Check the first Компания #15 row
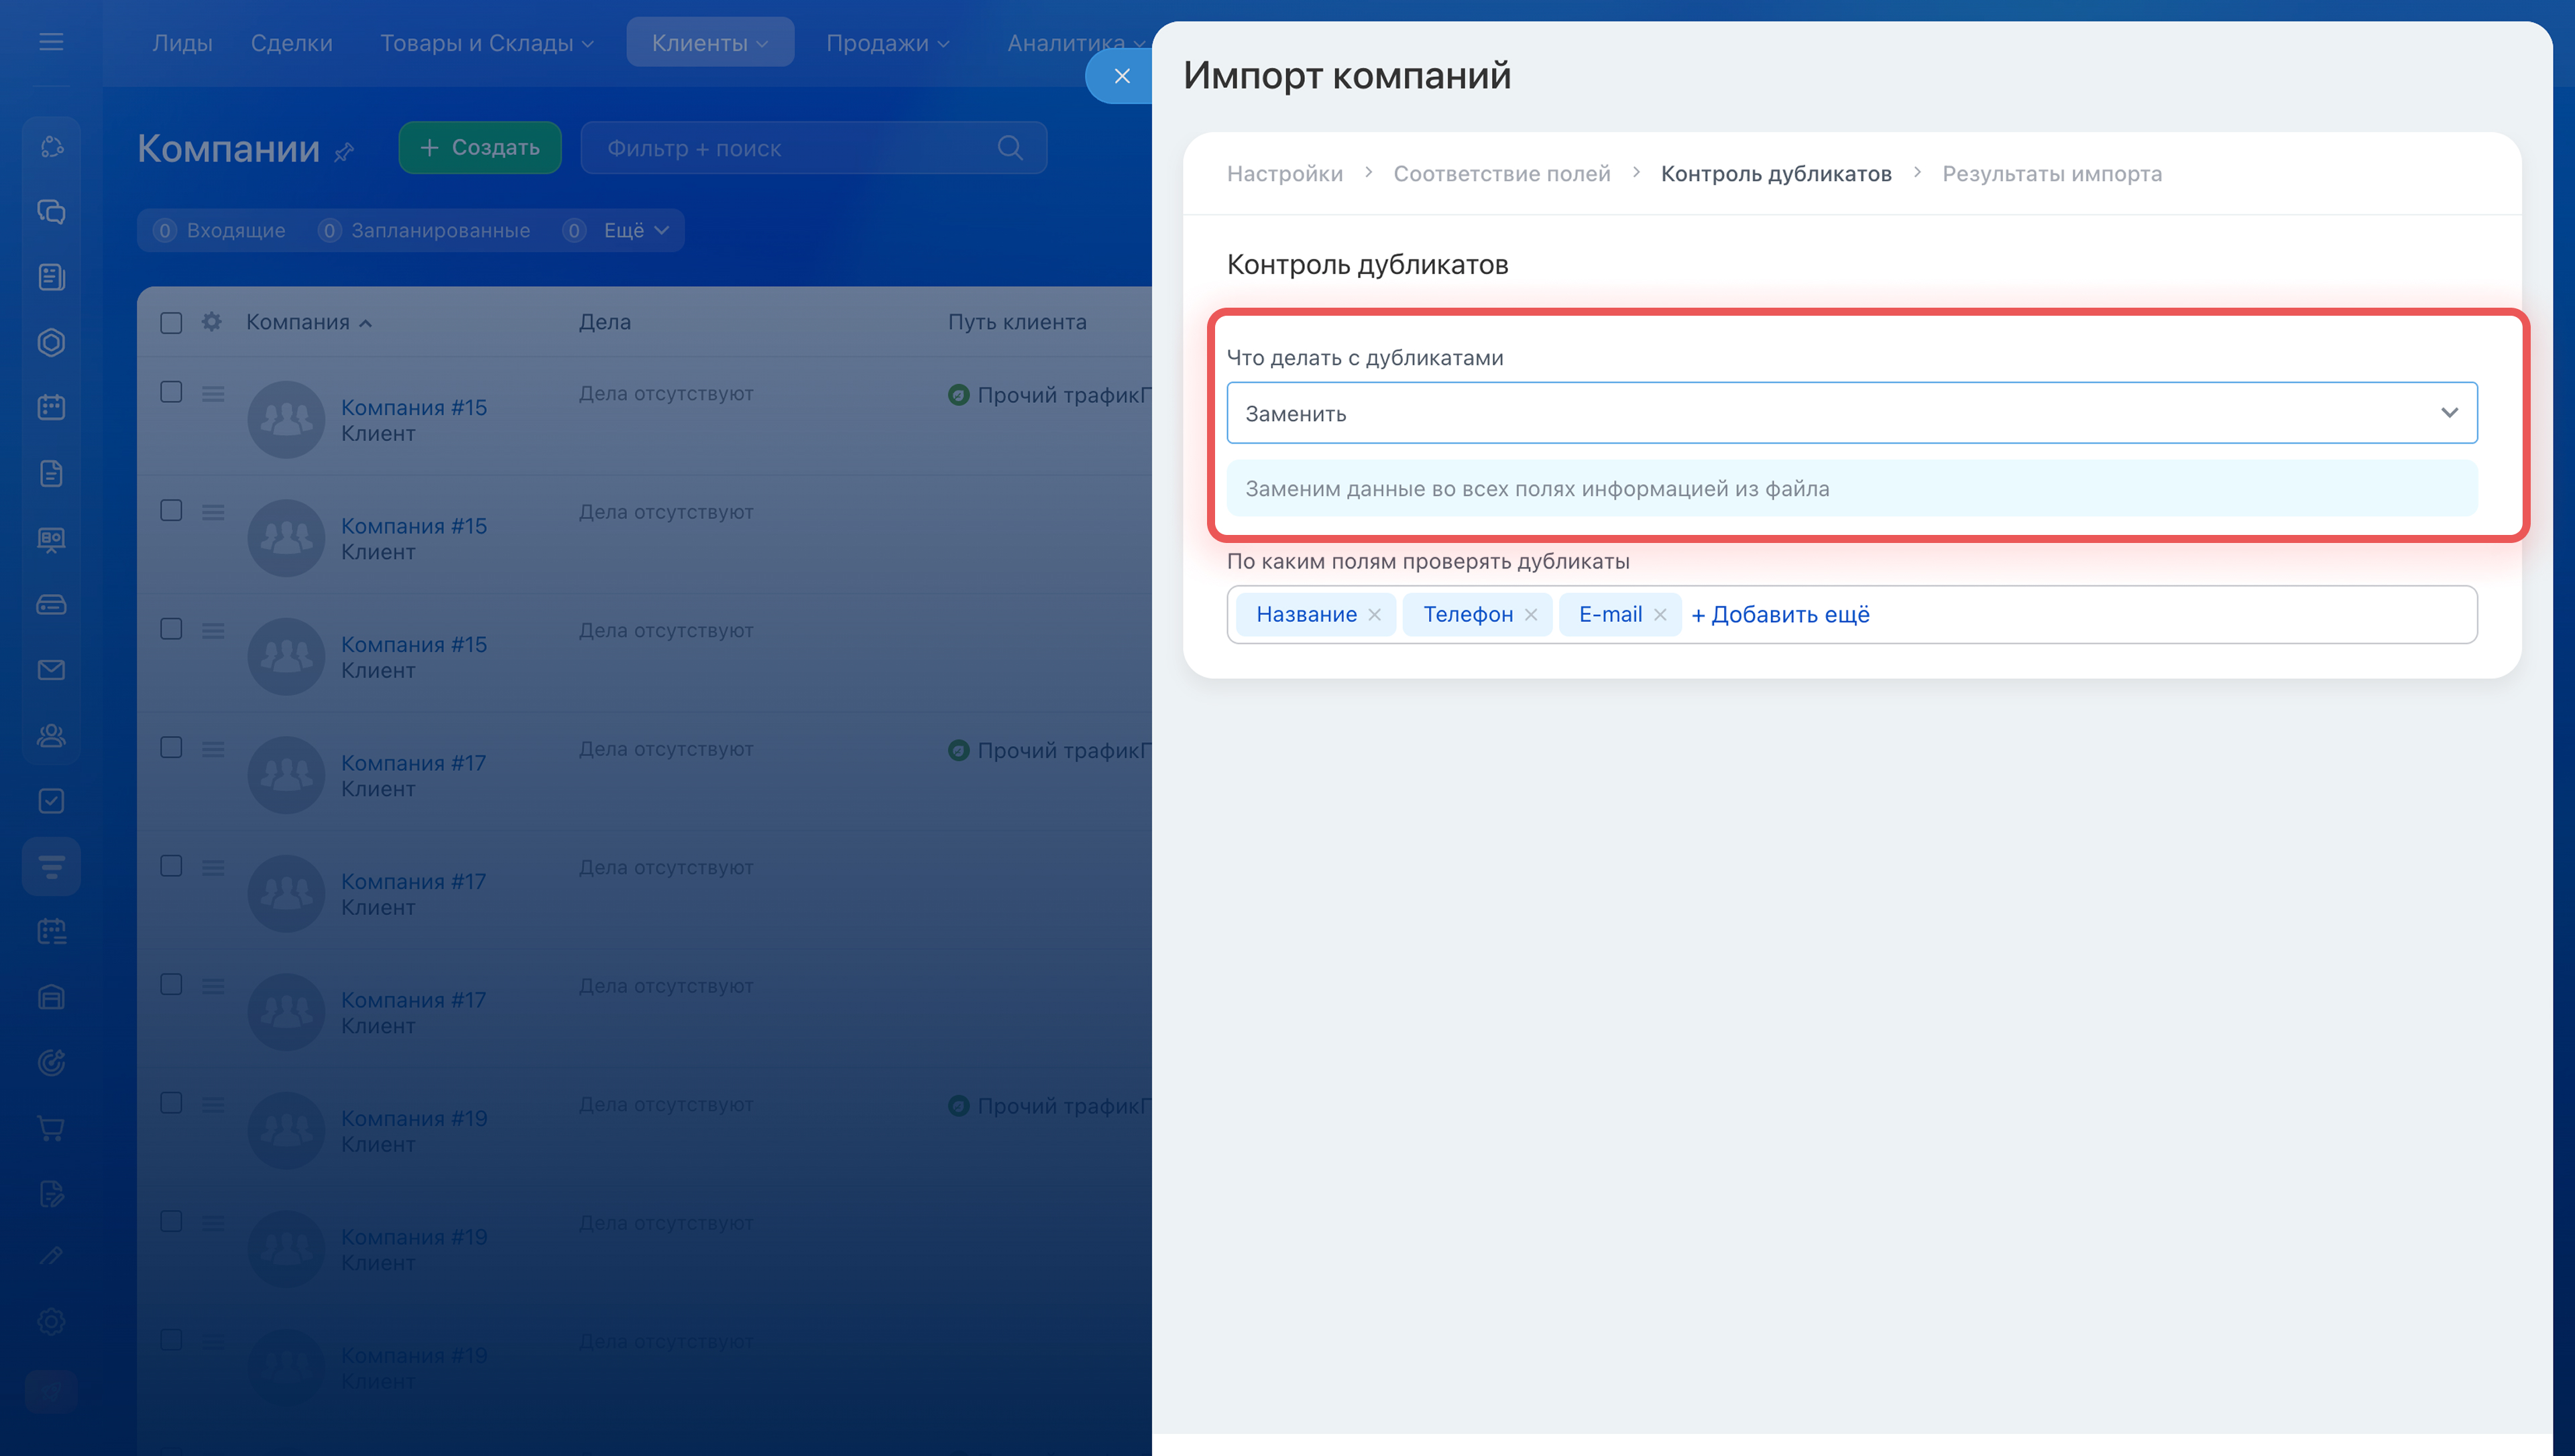The image size is (2575, 1456). (171, 392)
